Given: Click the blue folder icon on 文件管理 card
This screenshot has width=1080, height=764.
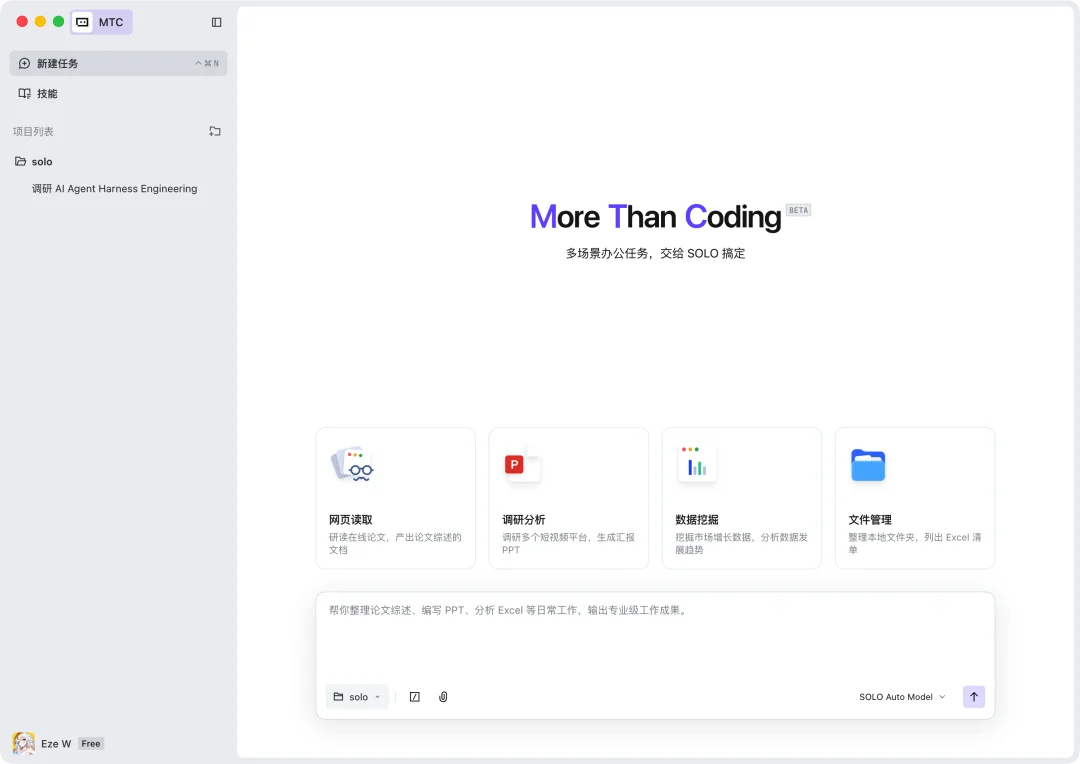Looking at the screenshot, I should (x=867, y=464).
